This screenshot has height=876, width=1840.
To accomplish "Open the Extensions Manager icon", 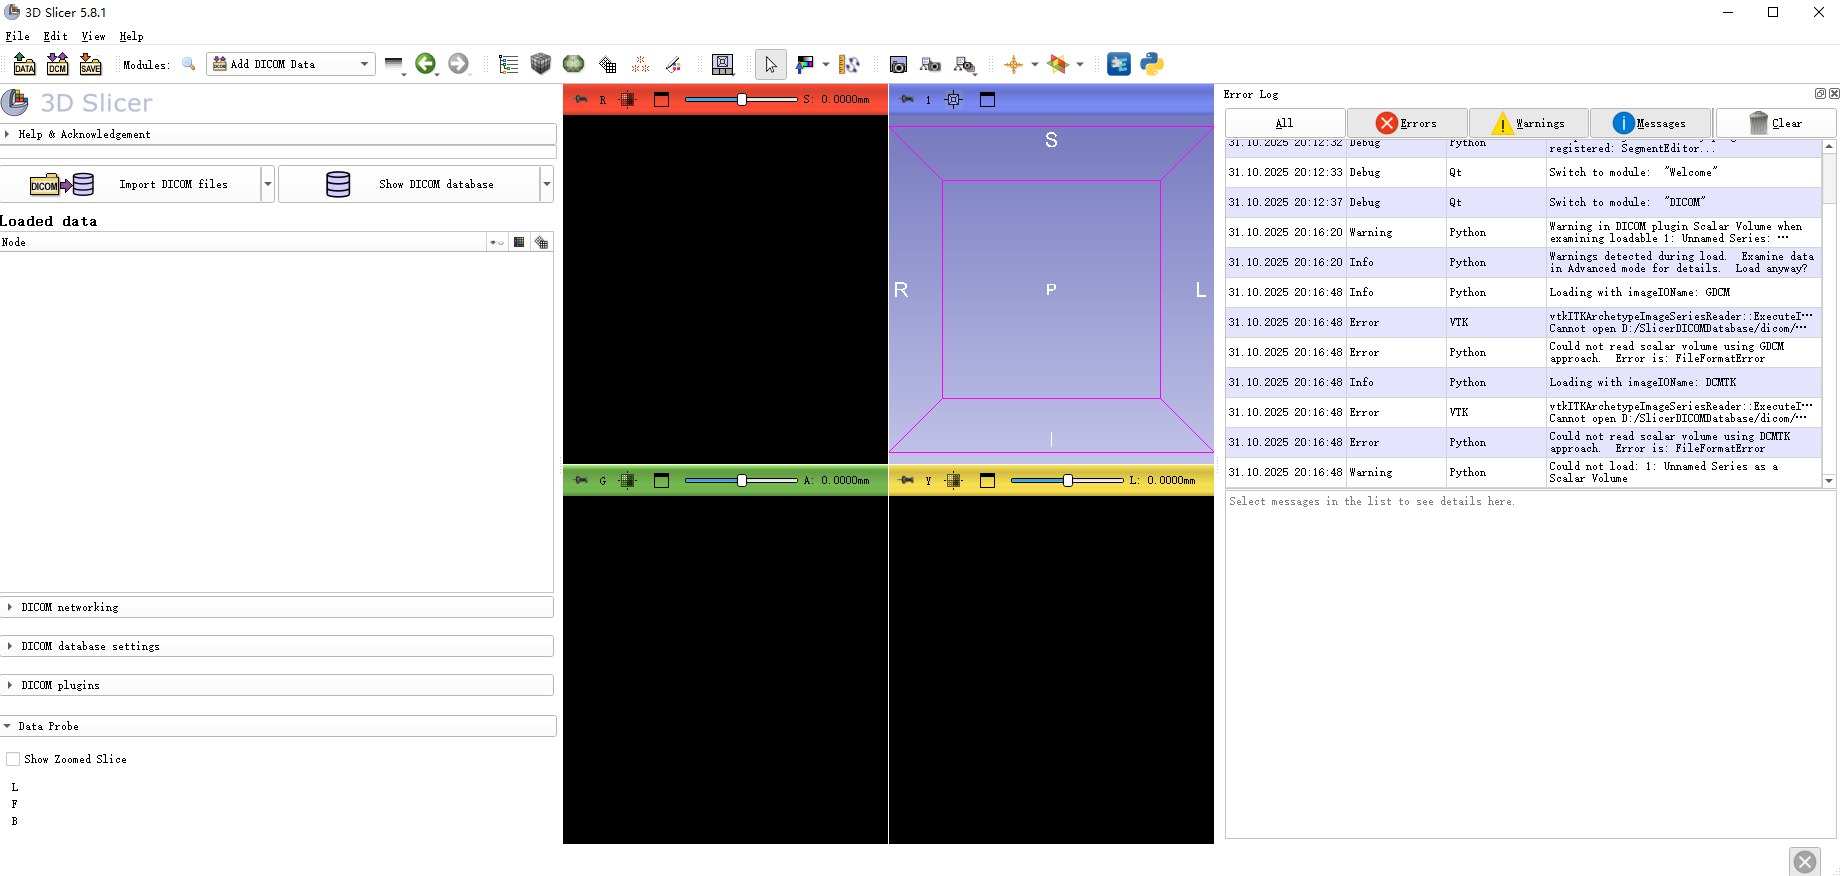I will (x=1119, y=65).
